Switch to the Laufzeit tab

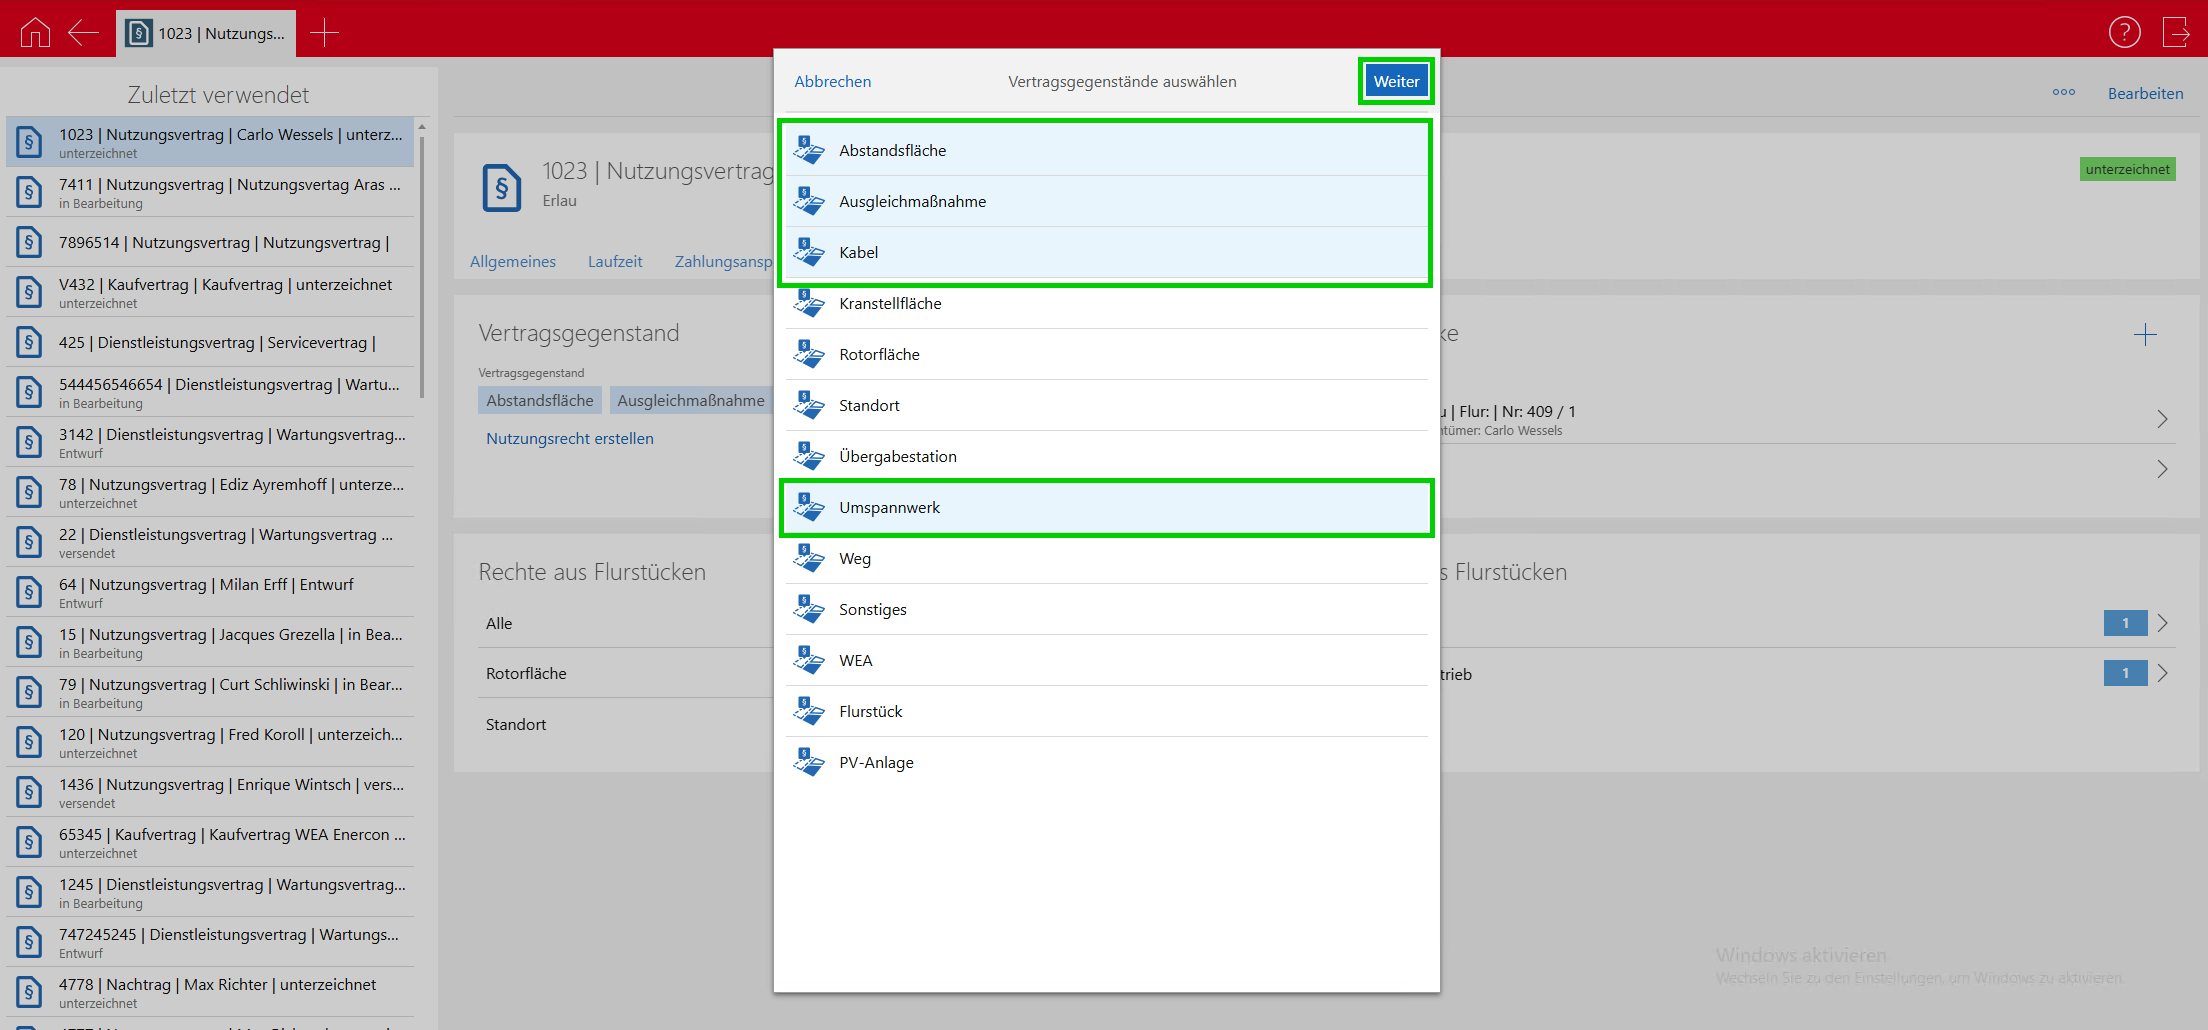614,262
